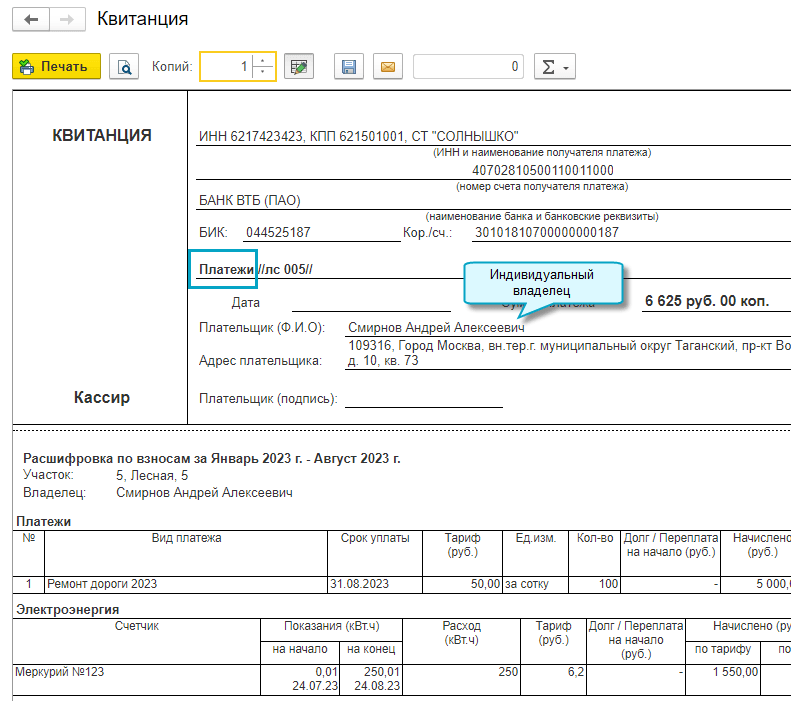The image size is (791, 701).
Task: Increase copy count with up stepper
Action: click(x=263, y=61)
